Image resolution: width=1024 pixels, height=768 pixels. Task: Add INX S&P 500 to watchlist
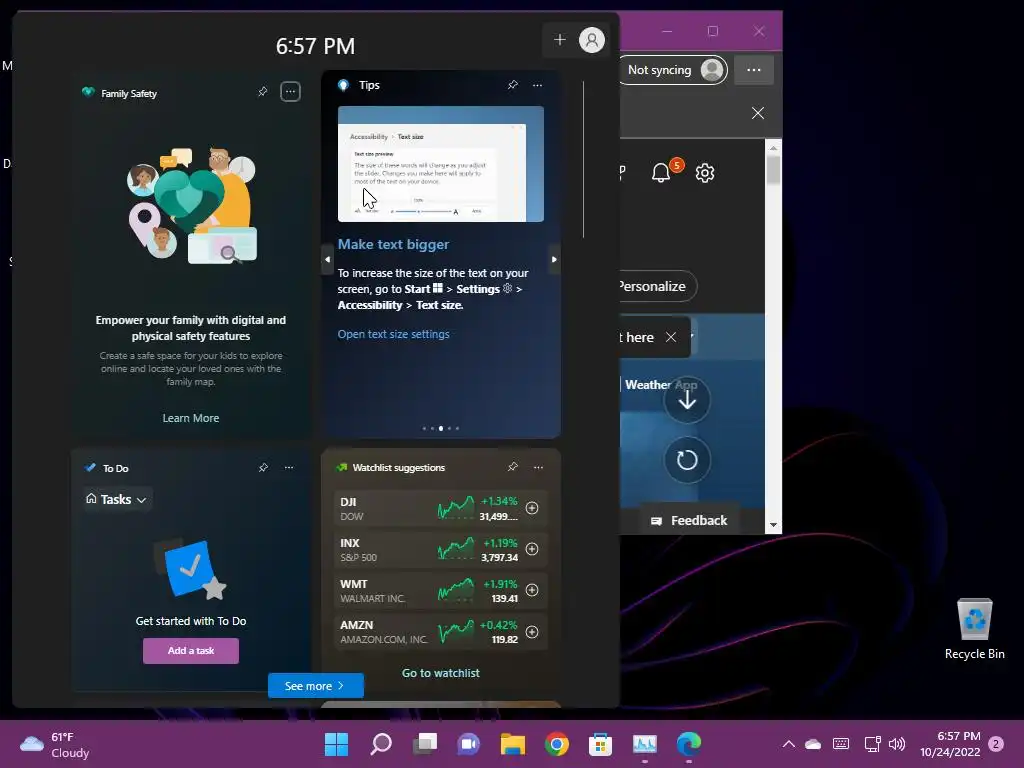pos(532,549)
